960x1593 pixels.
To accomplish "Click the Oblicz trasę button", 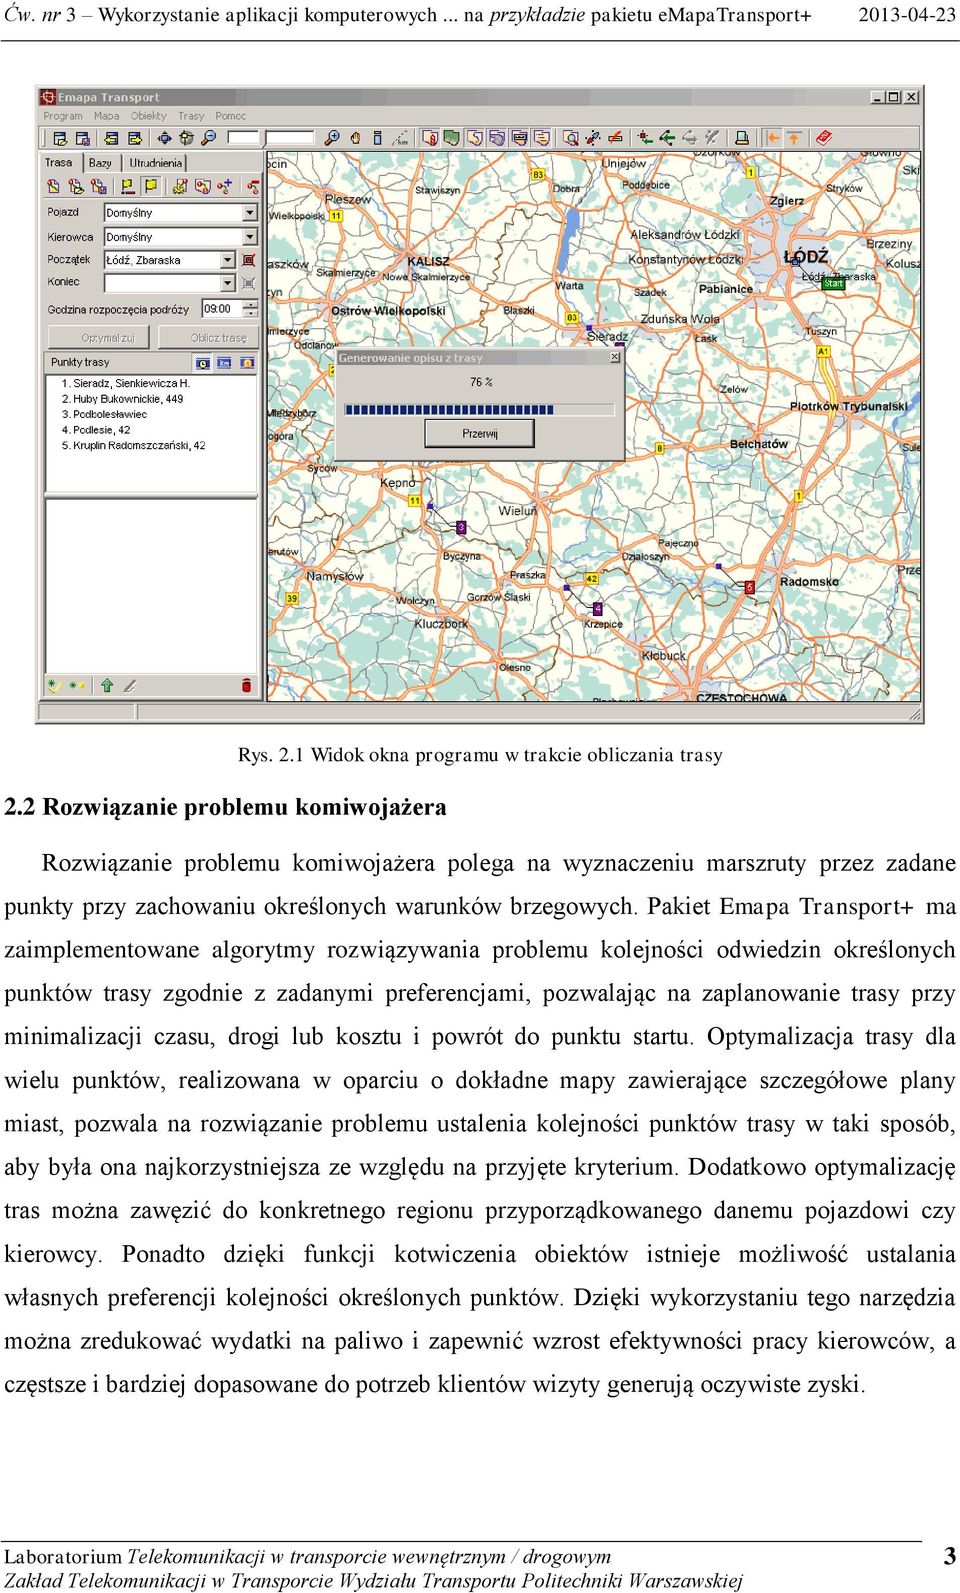I will (x=208, y=338).
